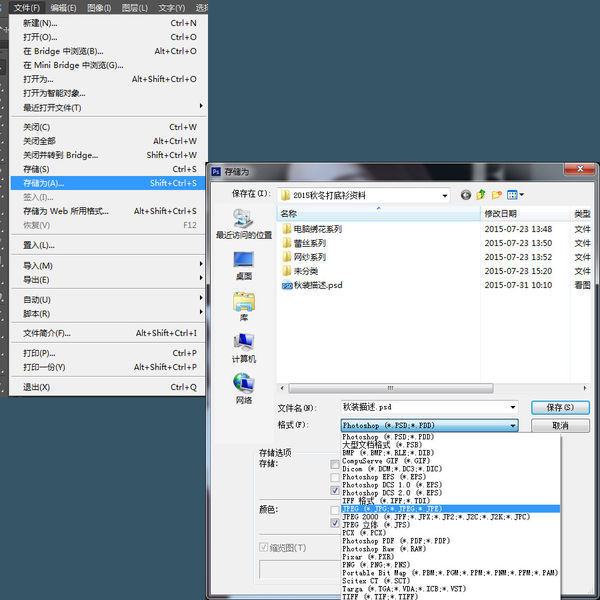Select Targa format option
Image resolution: width=600 pixels, height=600 pixels.
tap(450, 589)
